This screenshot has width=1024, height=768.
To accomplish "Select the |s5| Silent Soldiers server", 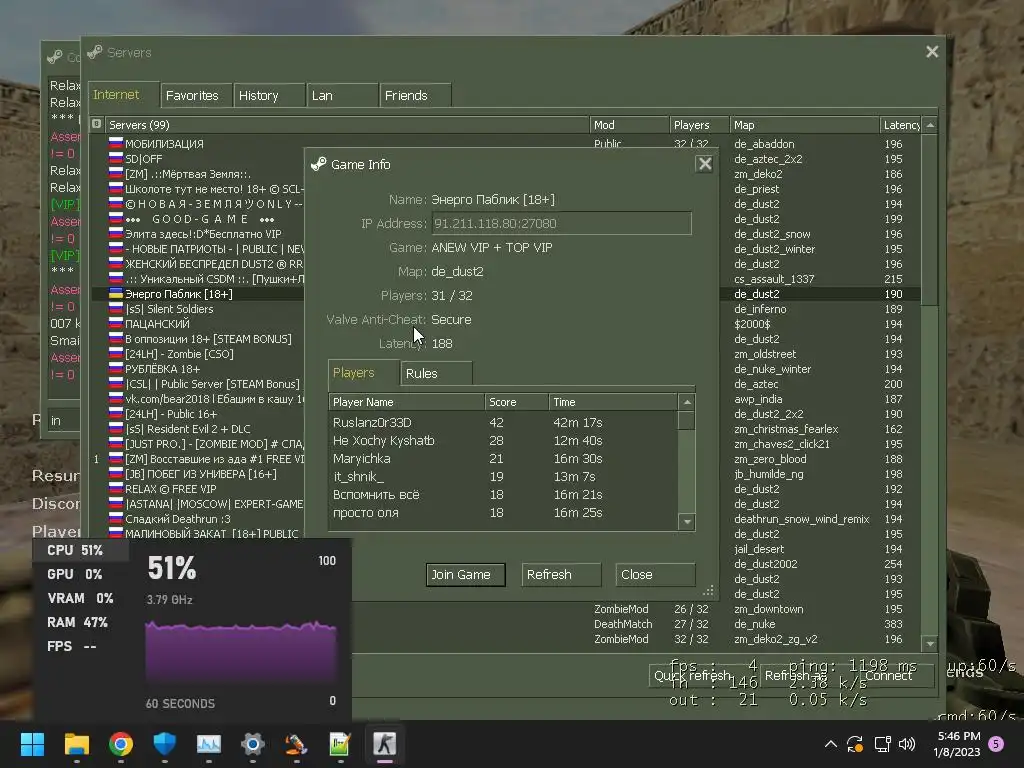I will [x=199, y=309].
